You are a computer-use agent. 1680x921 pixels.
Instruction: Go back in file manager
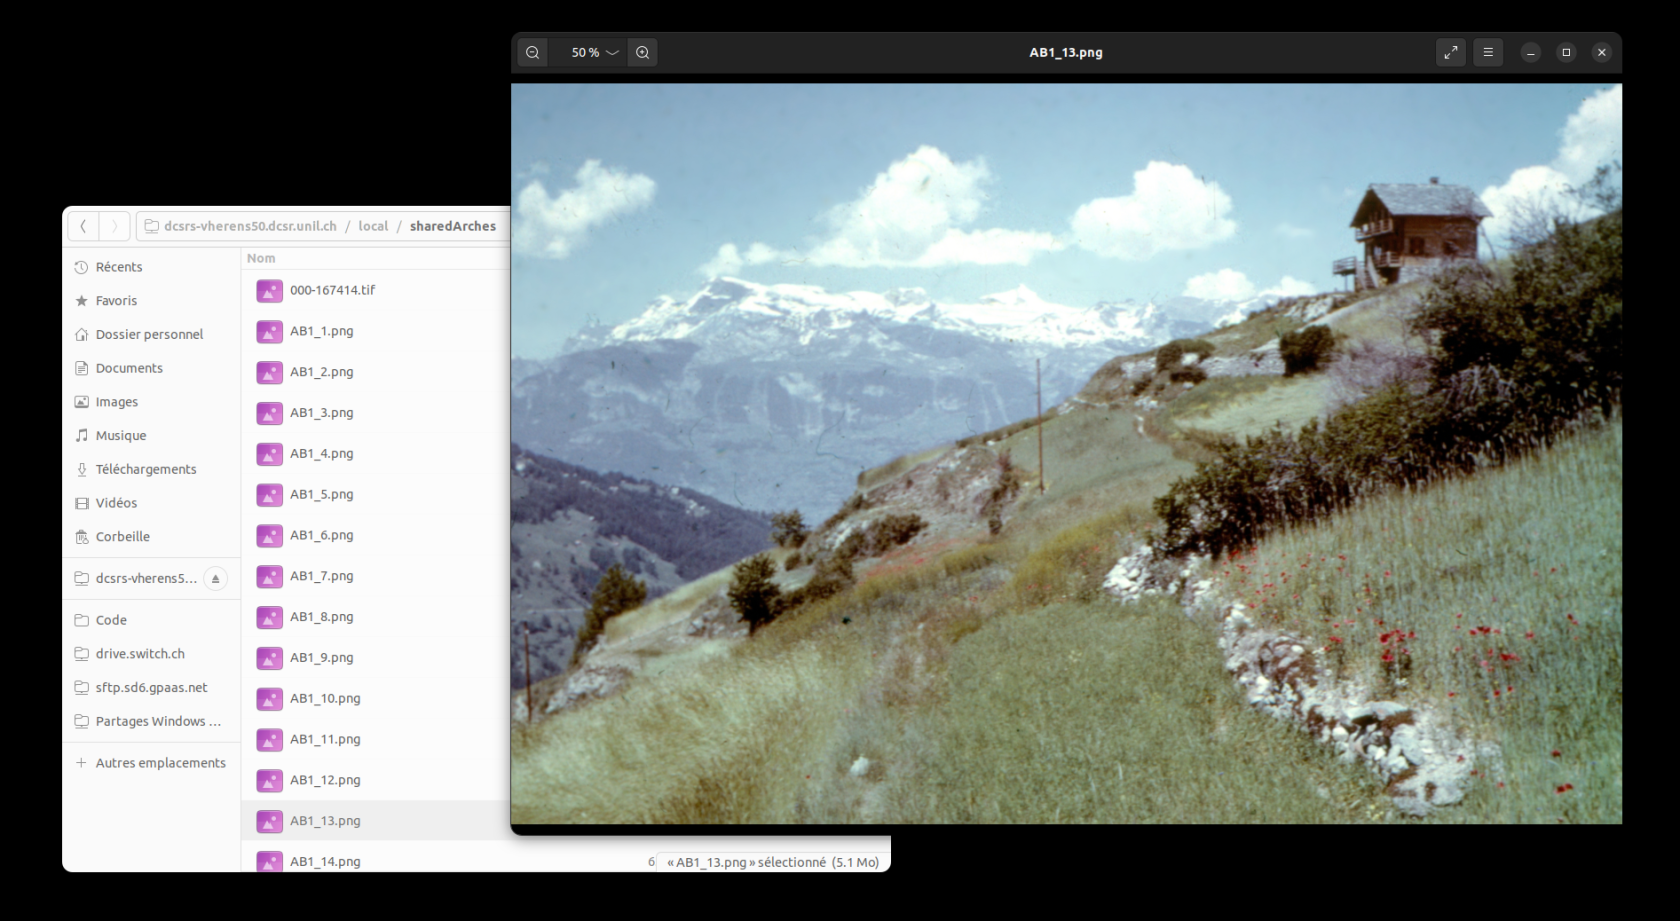pos(84,227)
